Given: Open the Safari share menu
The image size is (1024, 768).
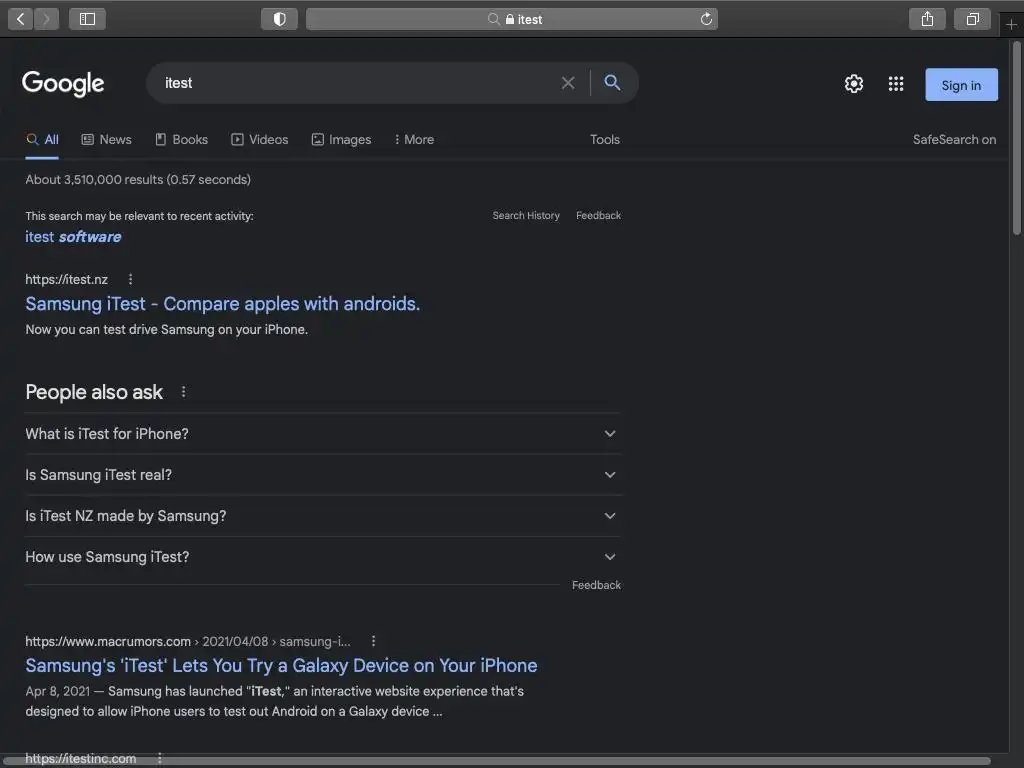Looking at the screenshot, I should [x=927, y=19].
